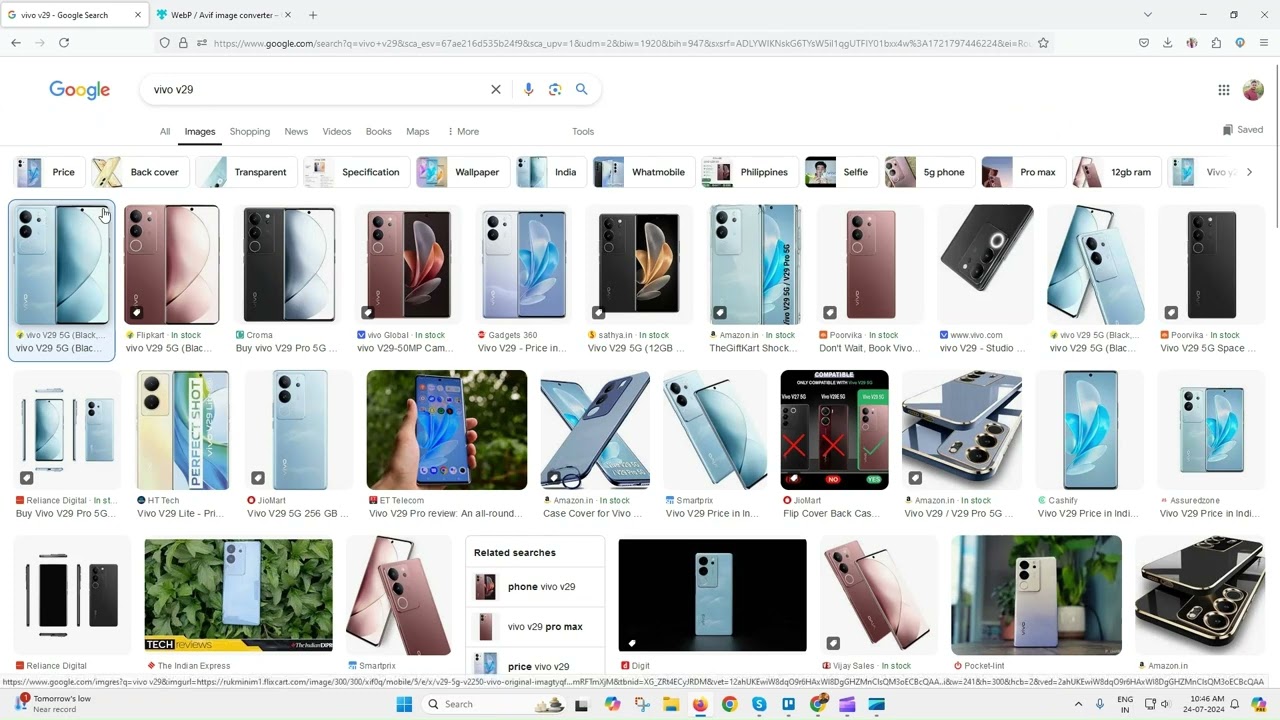
Task: Filter images by the Back cover chip
Action: click(x=139, y=172)
